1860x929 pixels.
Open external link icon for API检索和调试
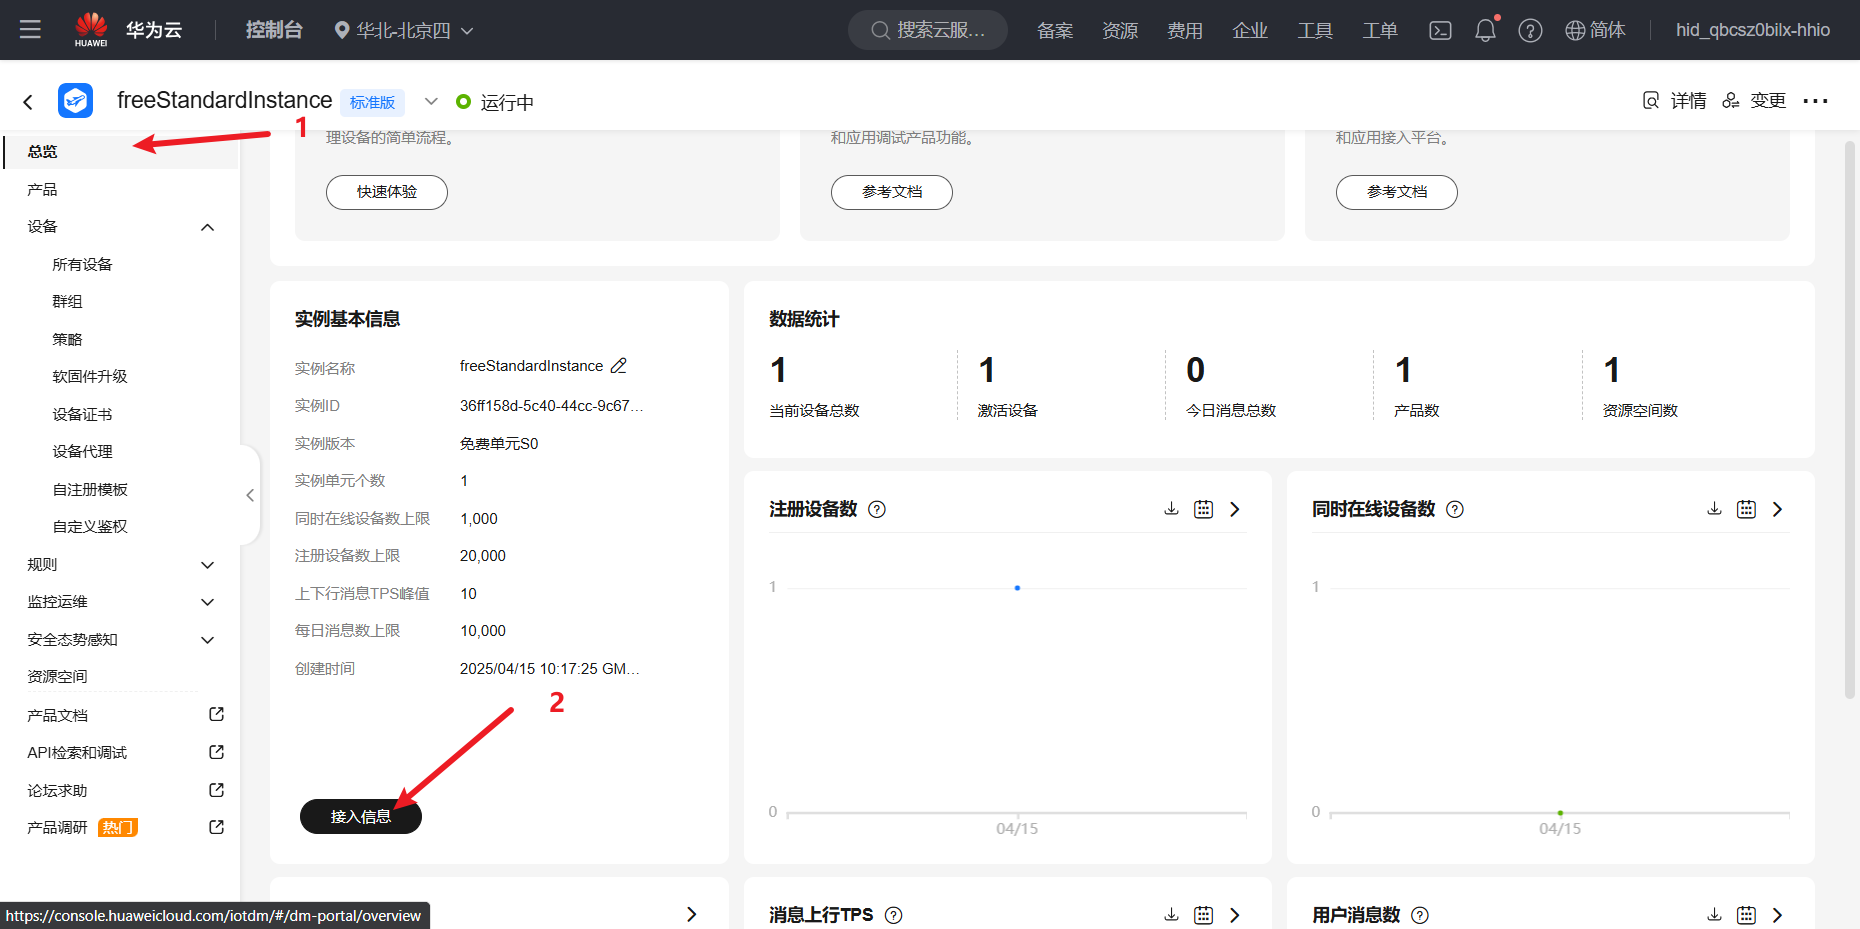[216, 752]
